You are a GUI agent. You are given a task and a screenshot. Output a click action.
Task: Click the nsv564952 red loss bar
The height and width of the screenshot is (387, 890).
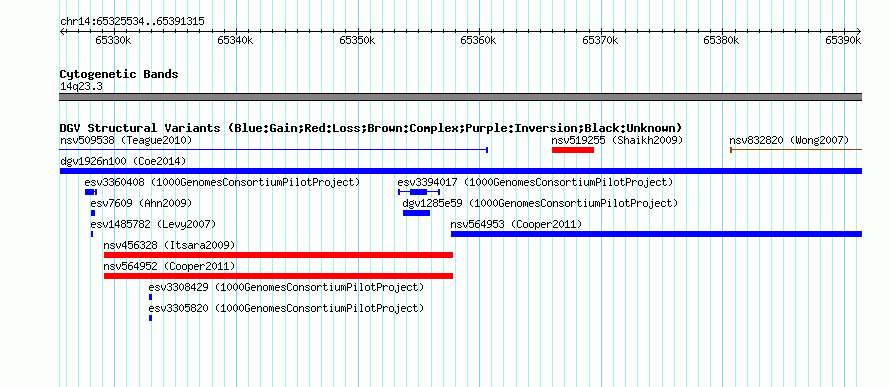pos(278,276)
